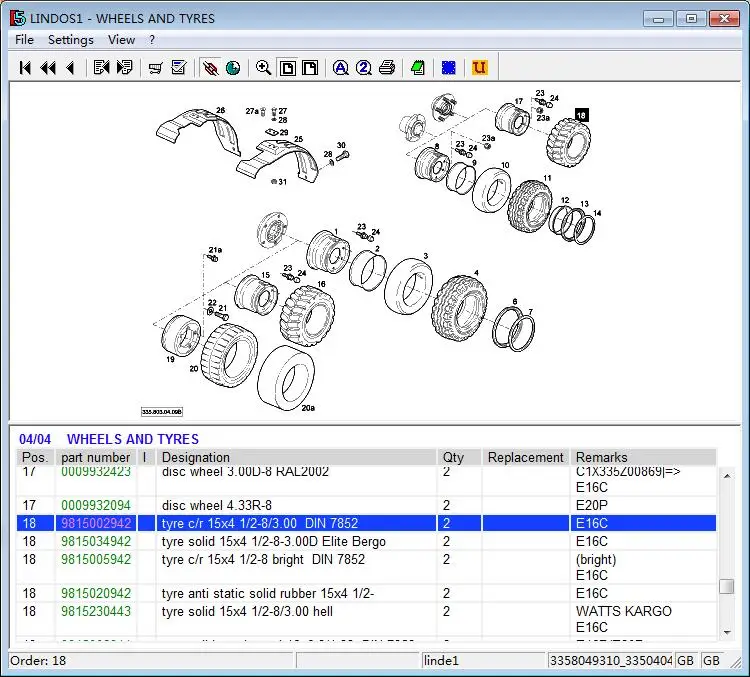Image resolution: width=750 pixels, height=677 pixels.
Task: Toggle the globe toolbar button
Action: (x=232, y=68)
